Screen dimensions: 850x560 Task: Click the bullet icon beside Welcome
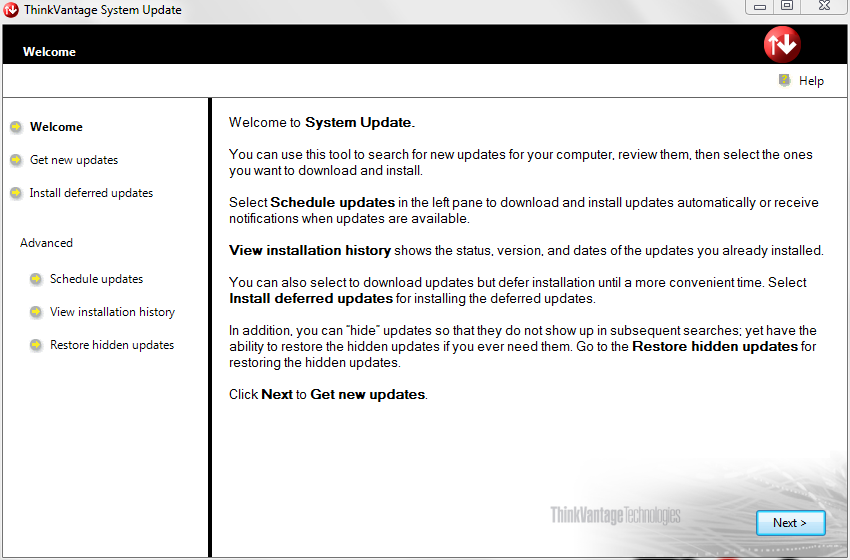(16, 127)
